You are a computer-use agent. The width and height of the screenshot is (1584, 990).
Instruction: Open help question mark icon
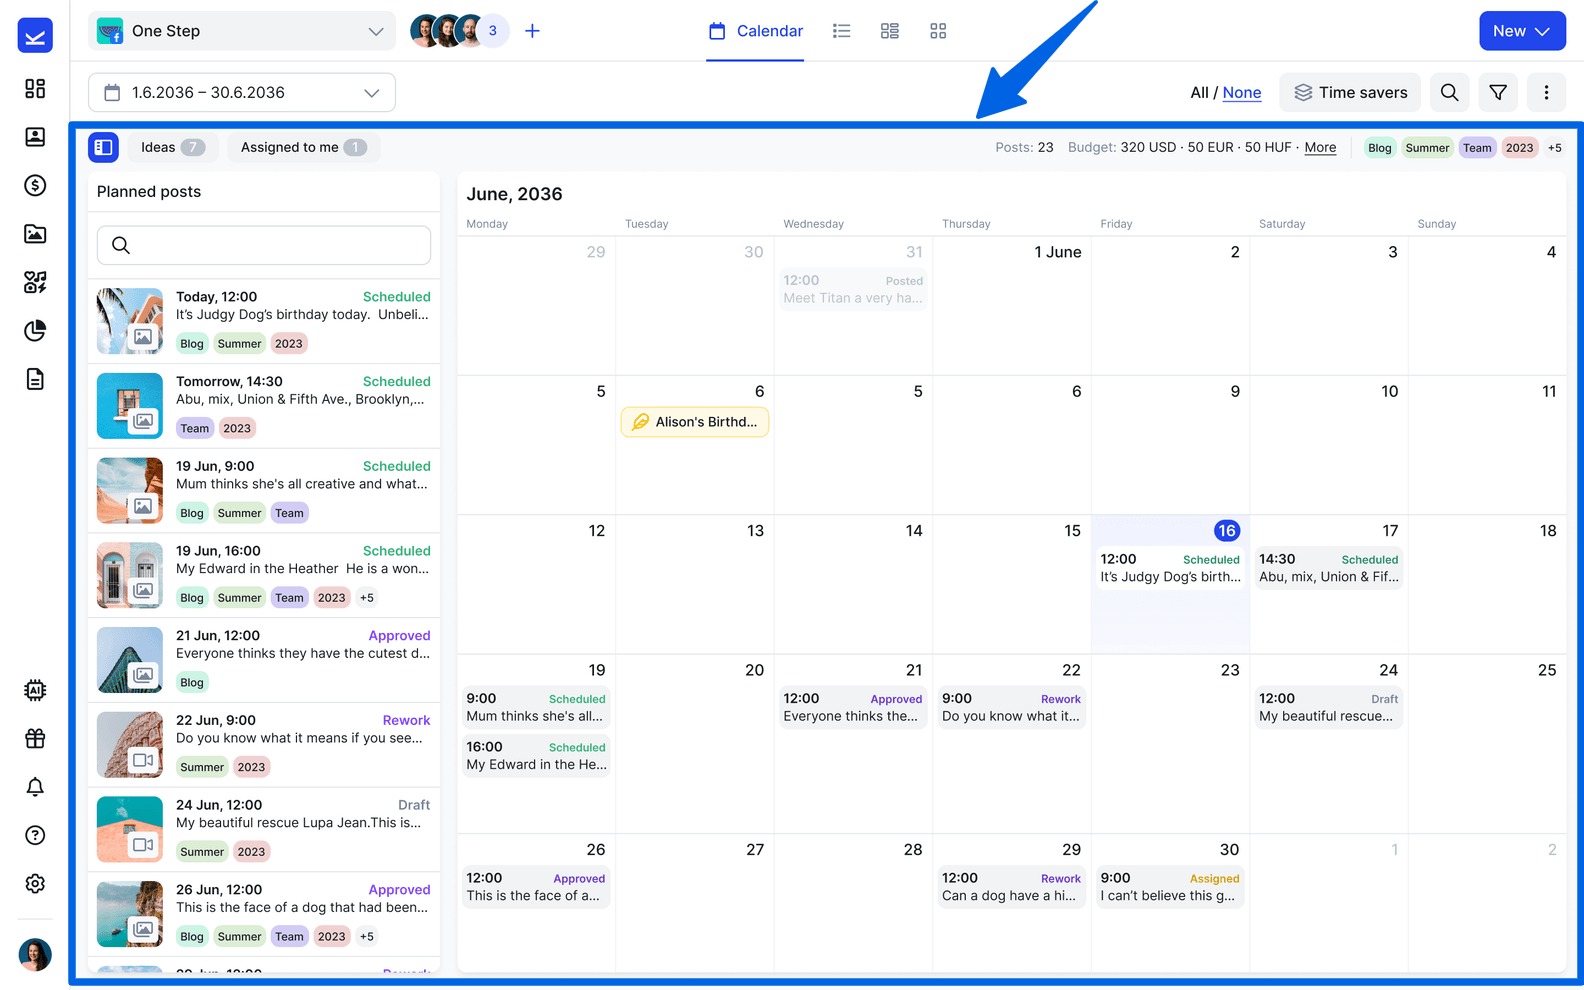35,835
